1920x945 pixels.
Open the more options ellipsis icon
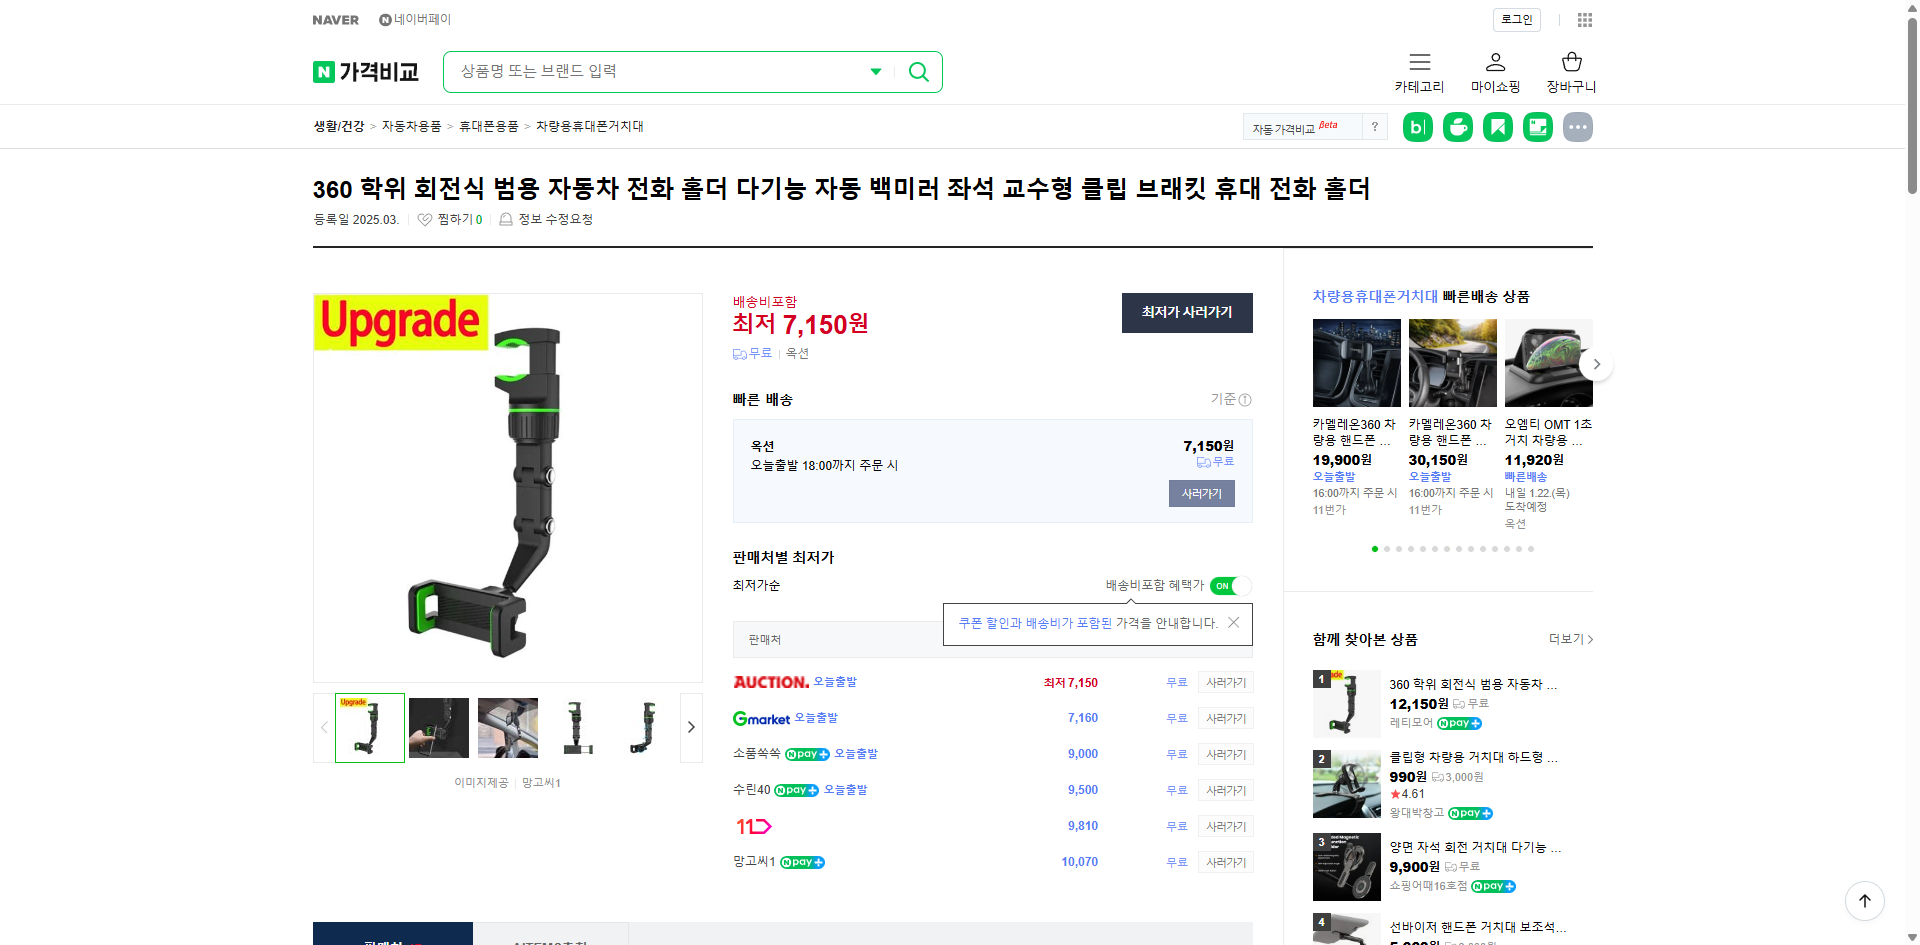click(x=1577, y=126)
